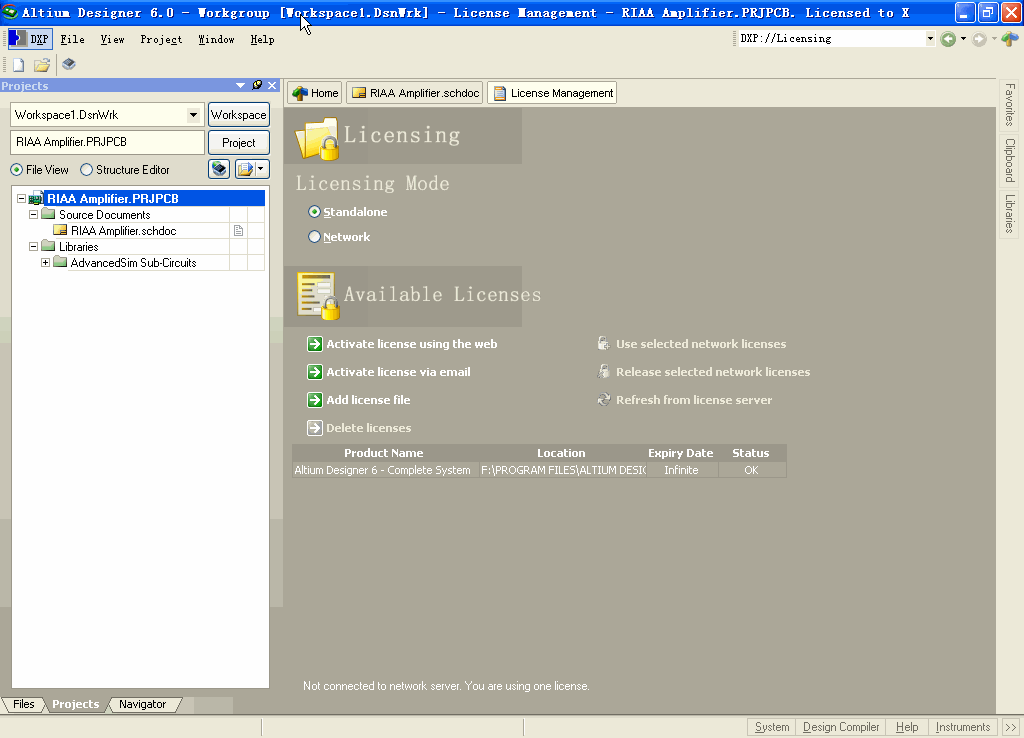
Task: Open the Design Compiler status bar button
Action: 841,727
